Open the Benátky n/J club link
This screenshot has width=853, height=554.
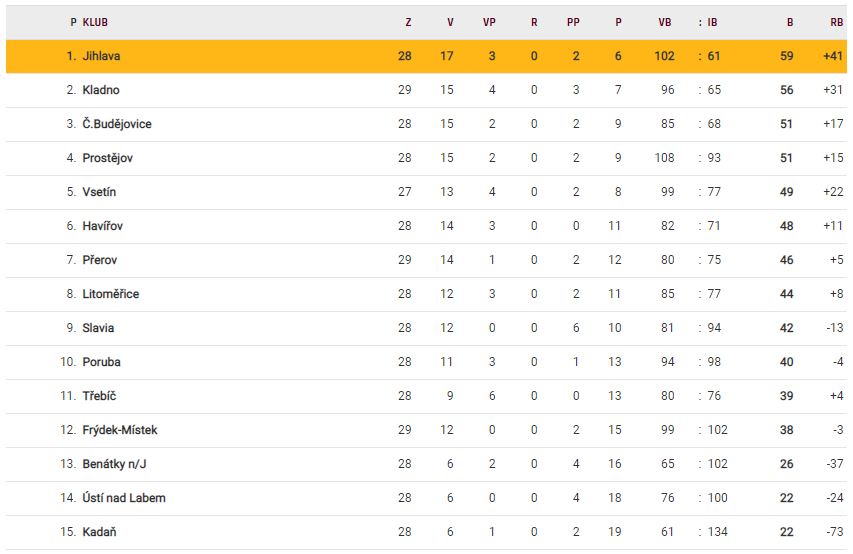point(115,464)
